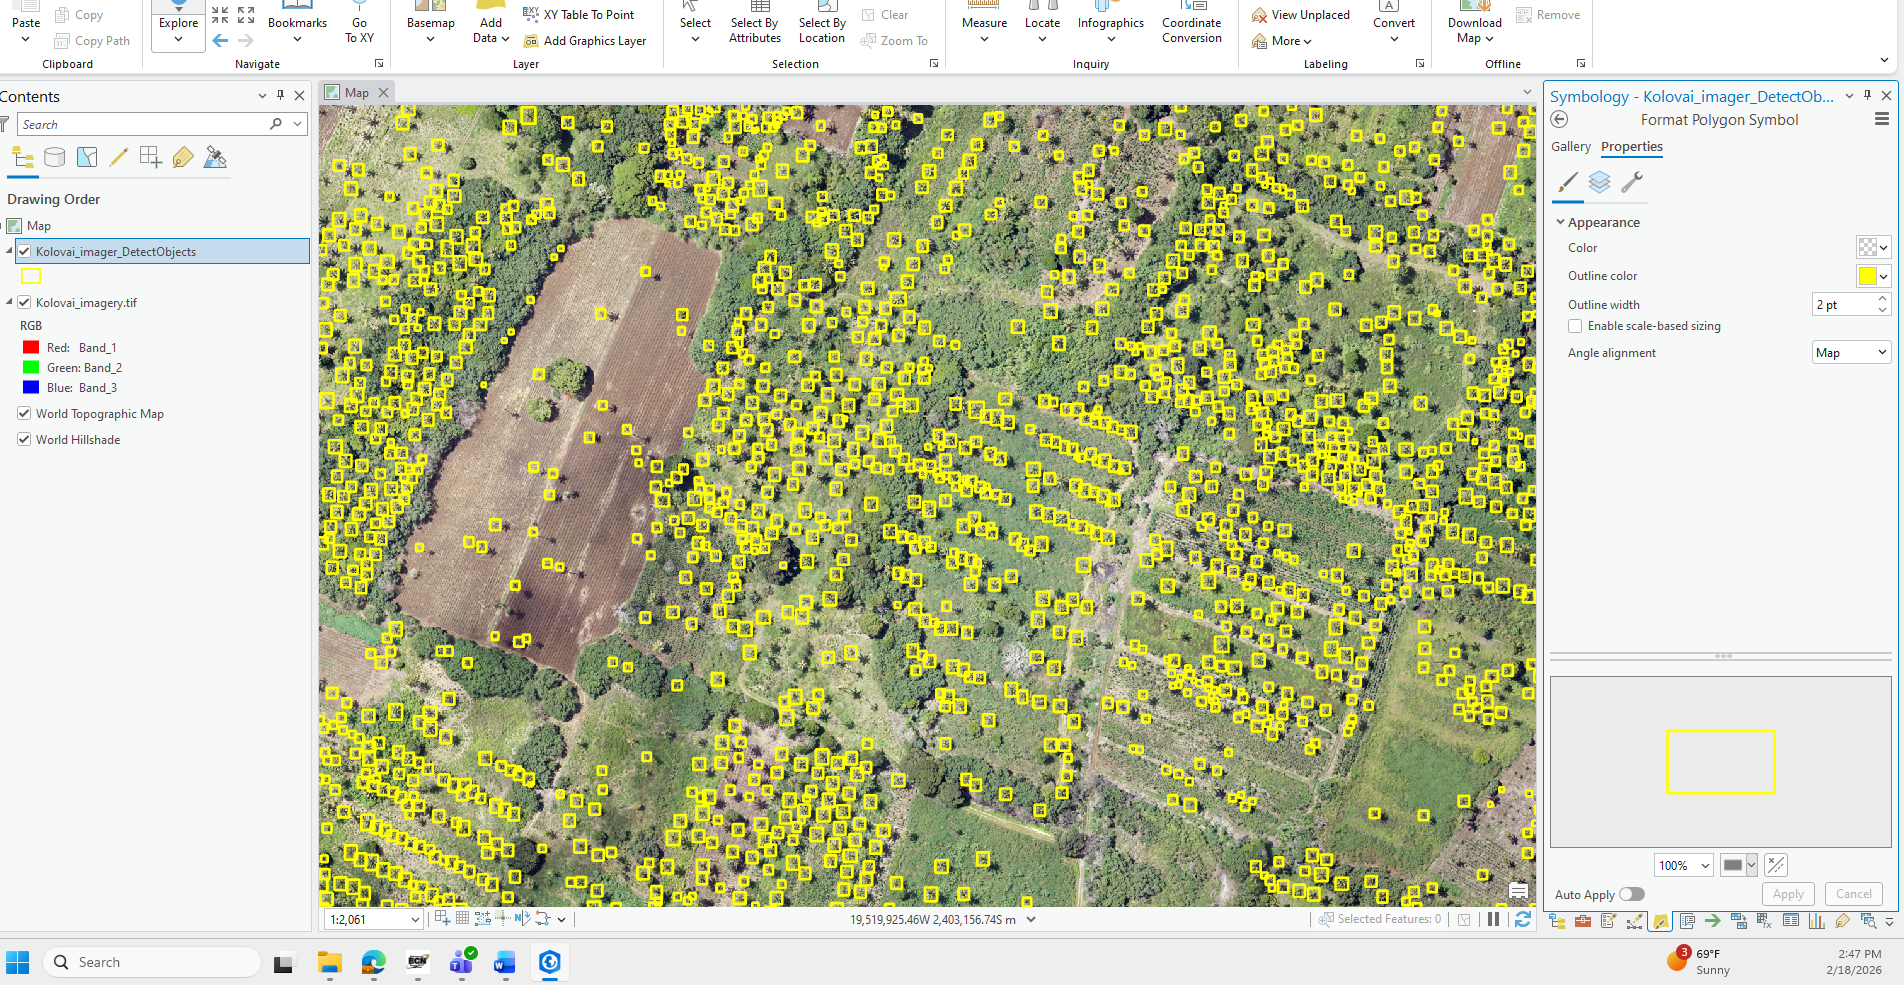Open the Symbology pane hamburger menu

[x=1881, y=120]
